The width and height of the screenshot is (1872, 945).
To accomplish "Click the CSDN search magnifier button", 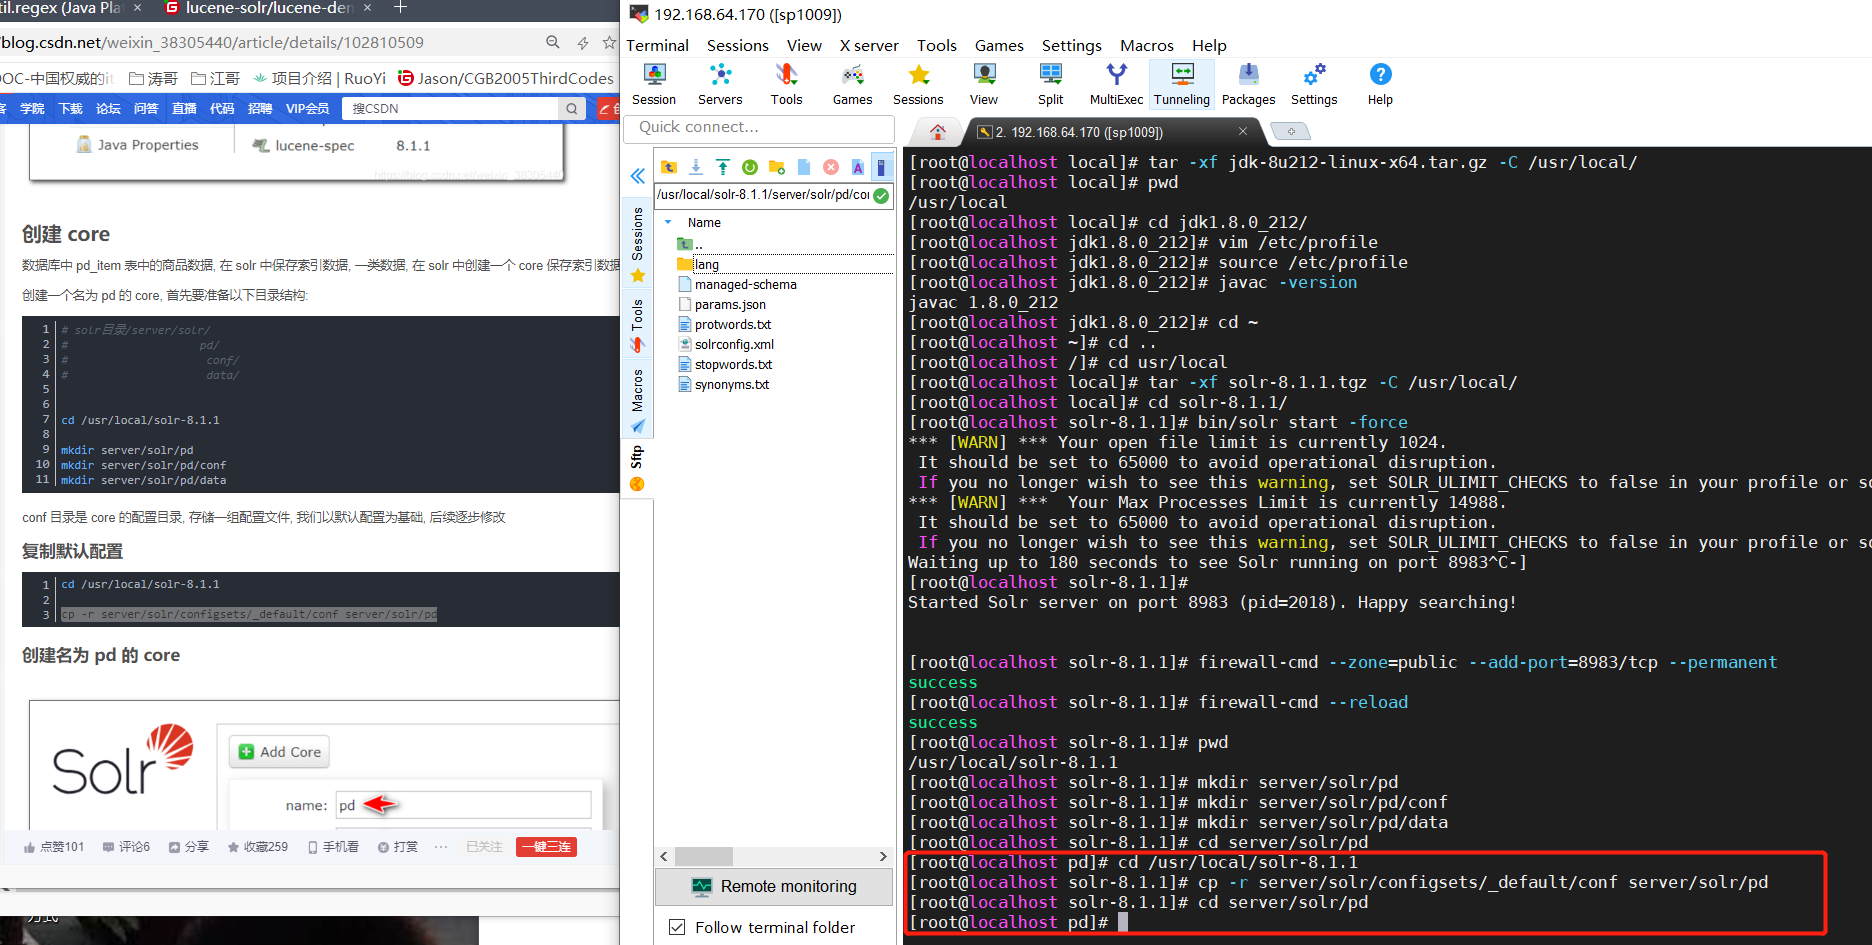I will [x=572, y=108].
